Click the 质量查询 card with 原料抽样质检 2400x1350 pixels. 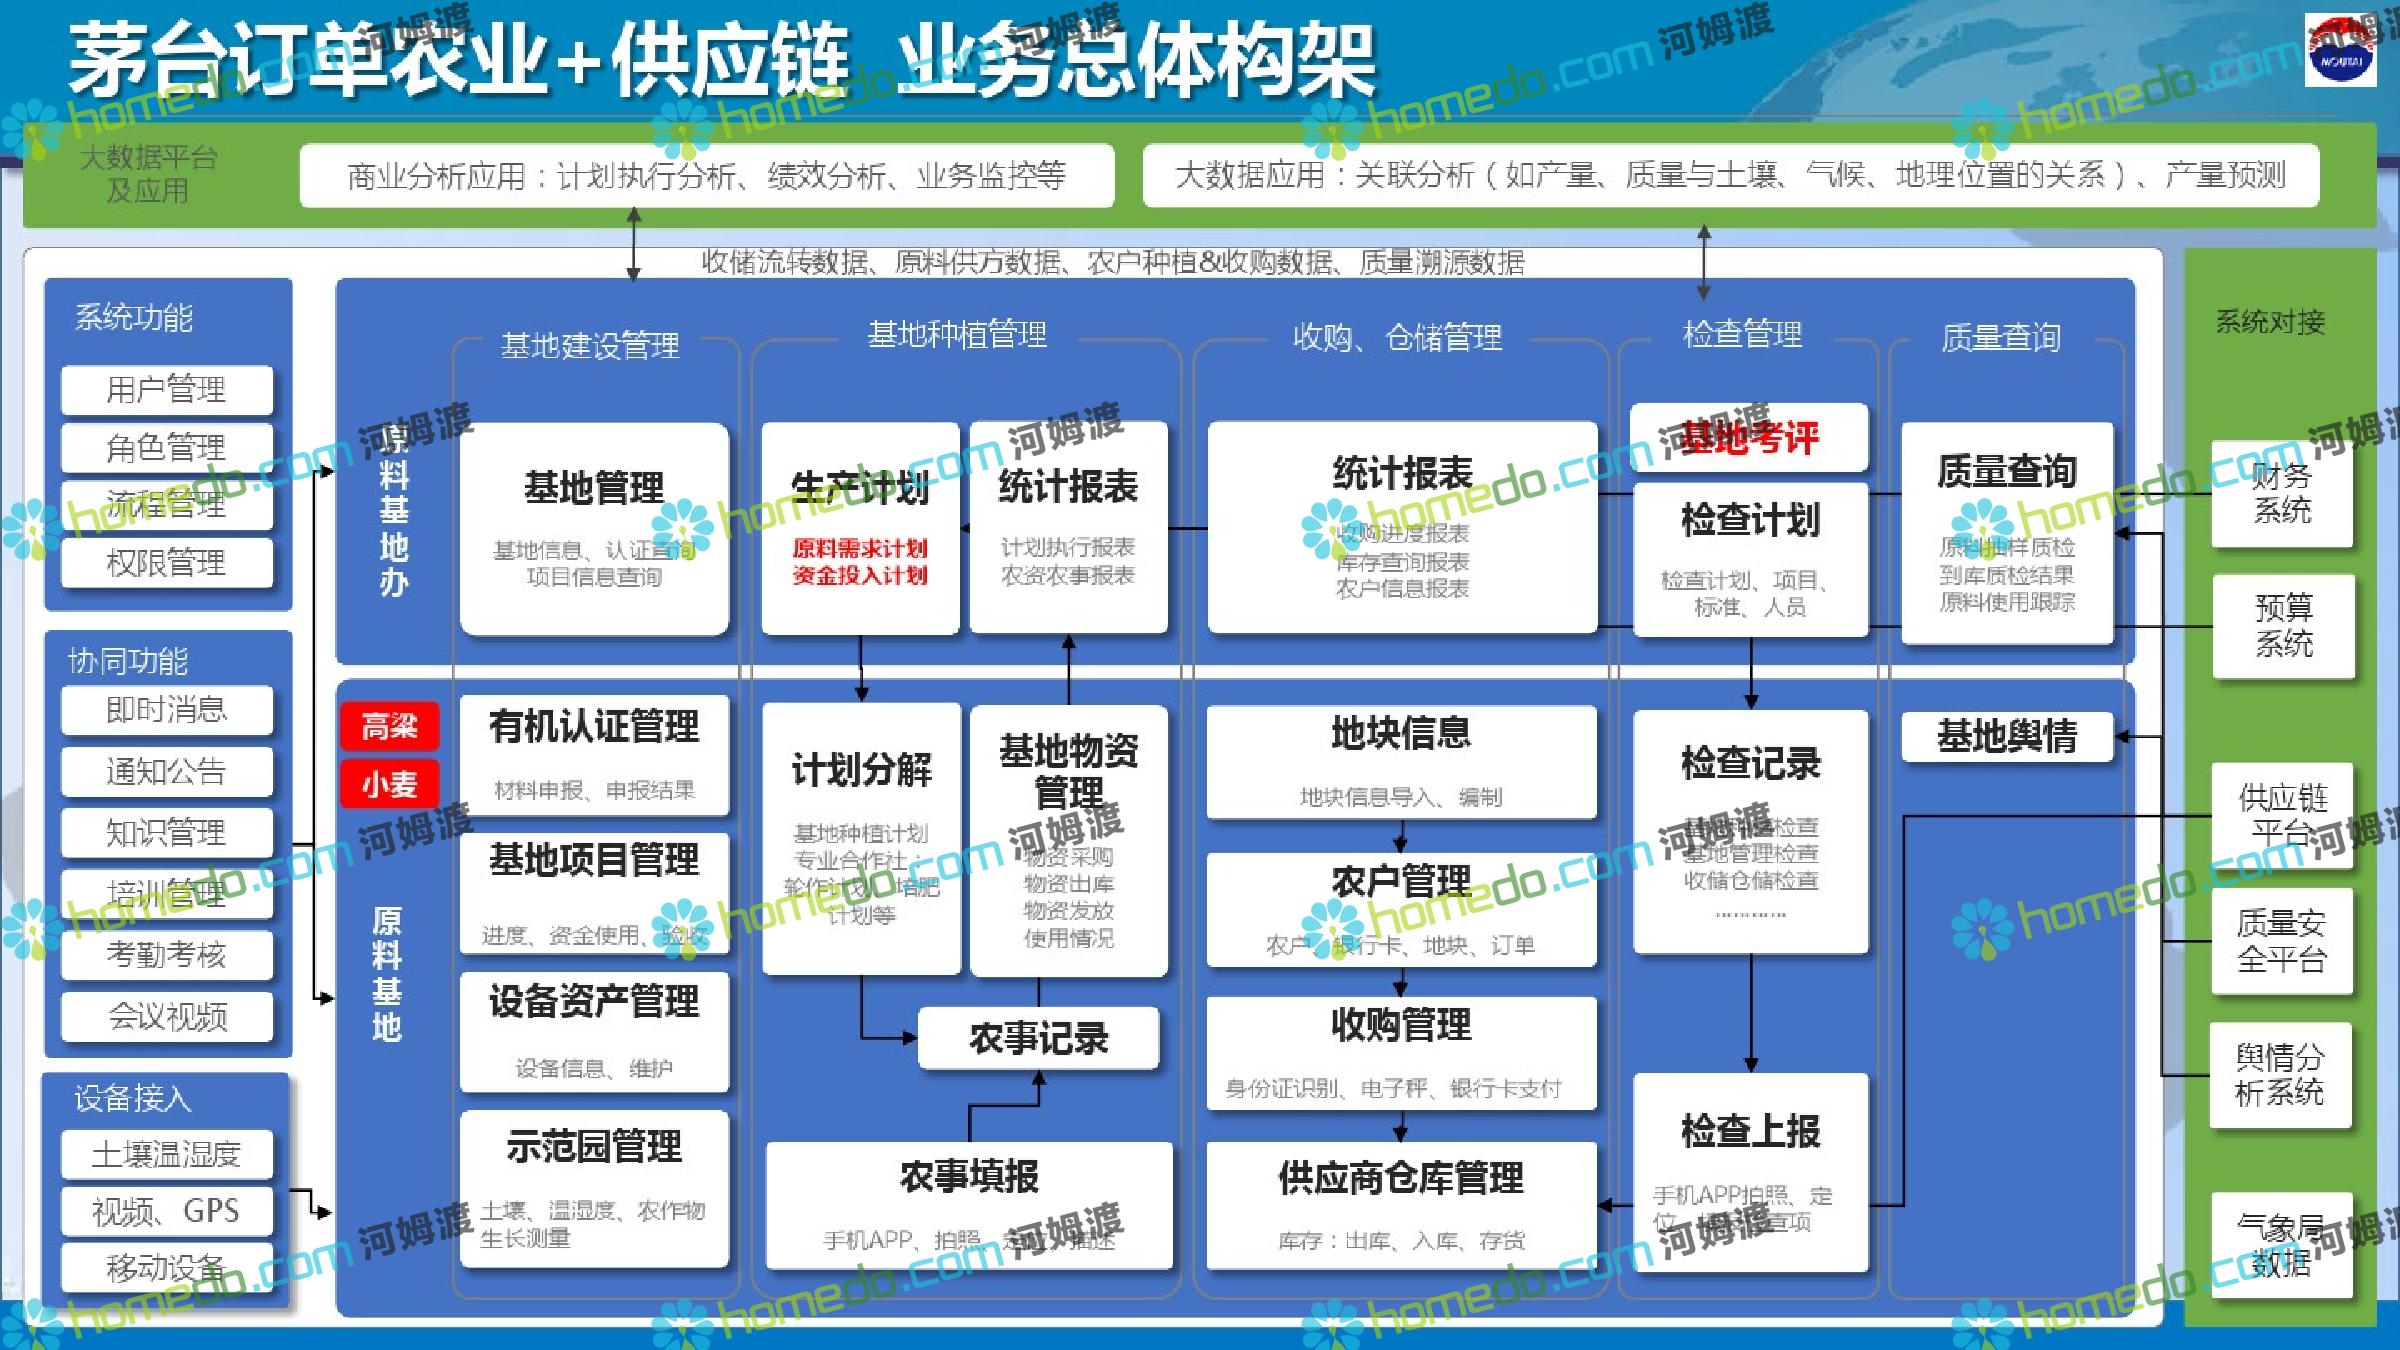click(2007, 532)
